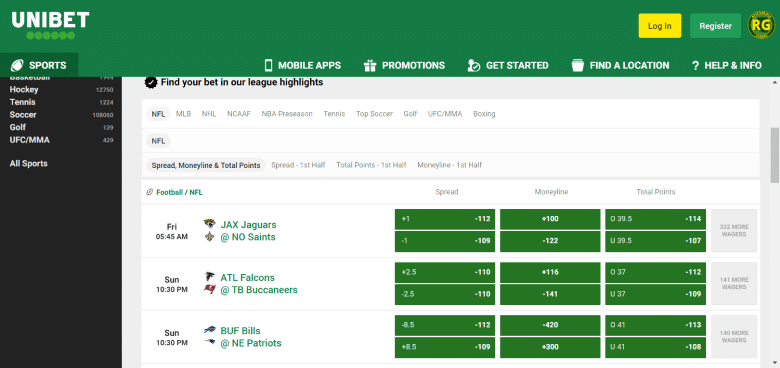
Task: Bet Buccaneers moneyline -141
Action: (x=550, y=294)
